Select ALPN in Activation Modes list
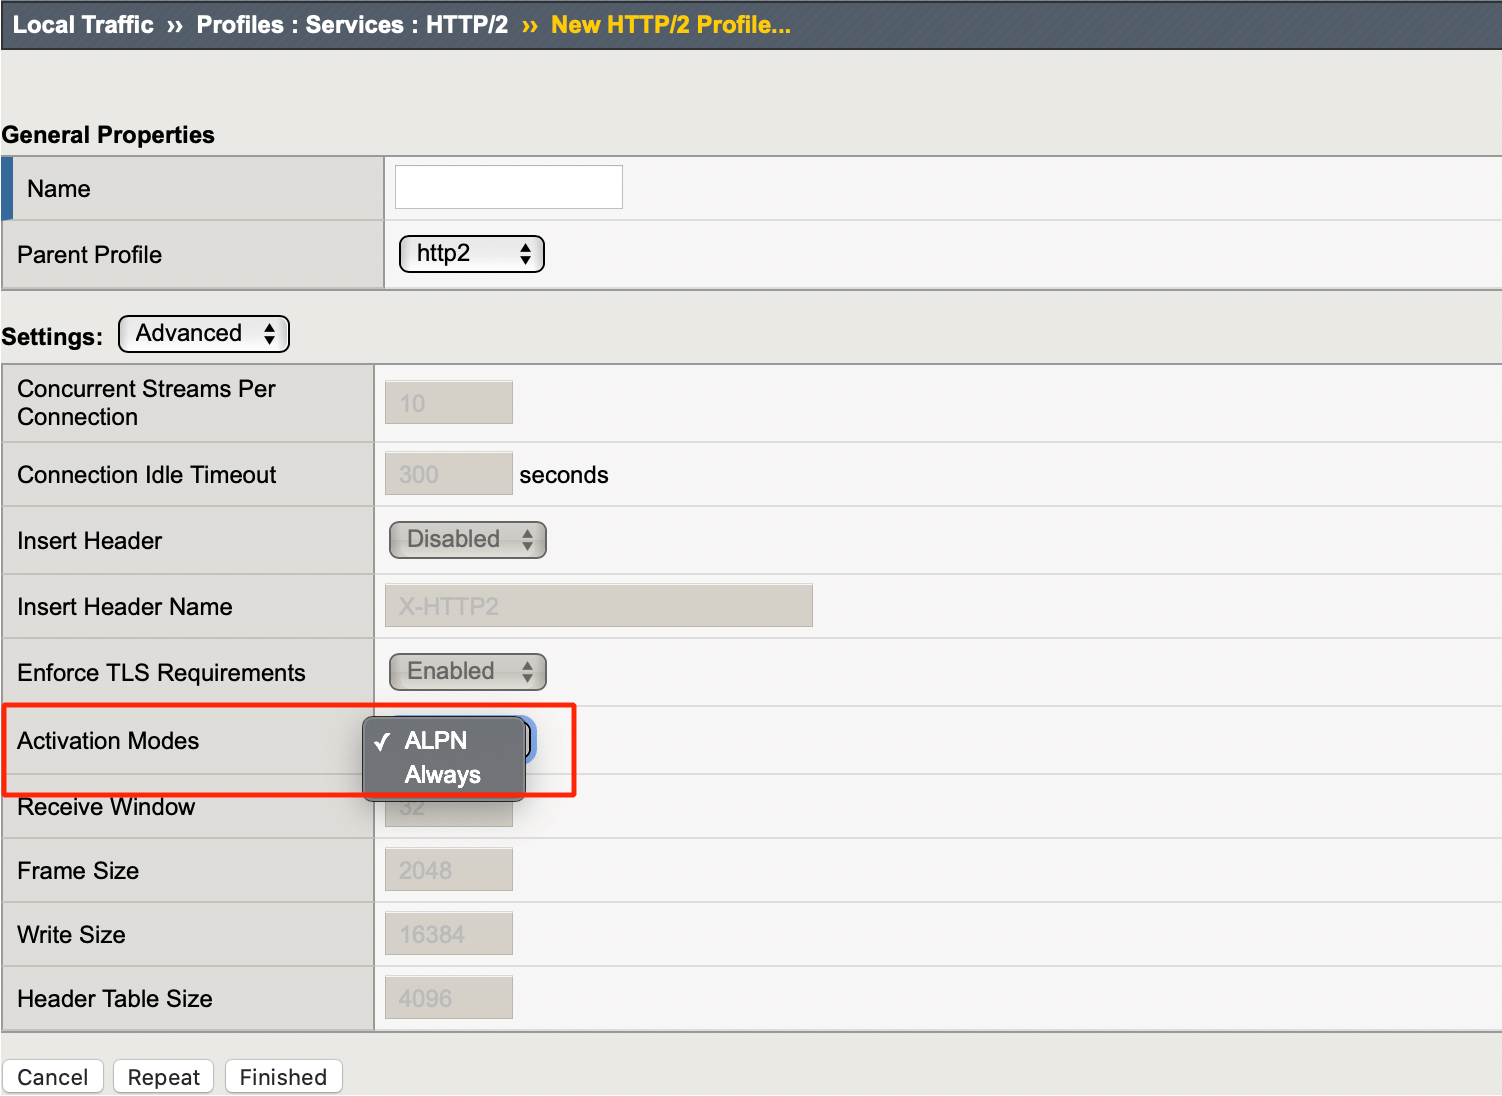Image resolution: width=1502 pixels, height=1096 pixels. pyautogui.click(x=436, y=741)
